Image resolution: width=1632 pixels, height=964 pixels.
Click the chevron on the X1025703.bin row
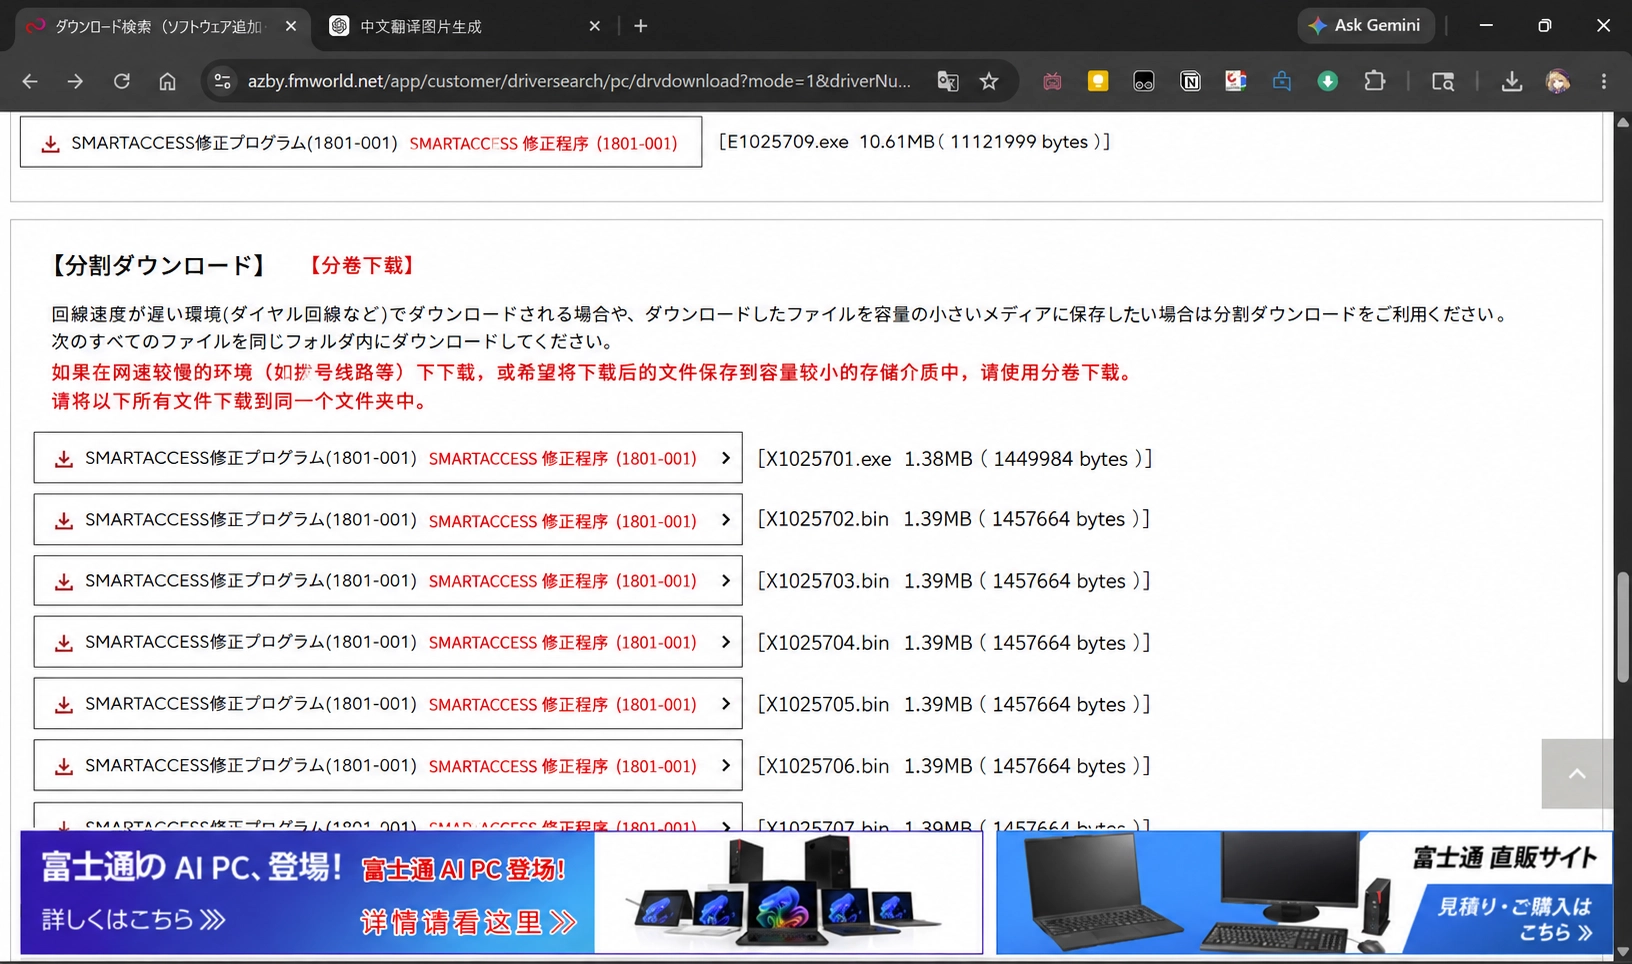[726, 581]
